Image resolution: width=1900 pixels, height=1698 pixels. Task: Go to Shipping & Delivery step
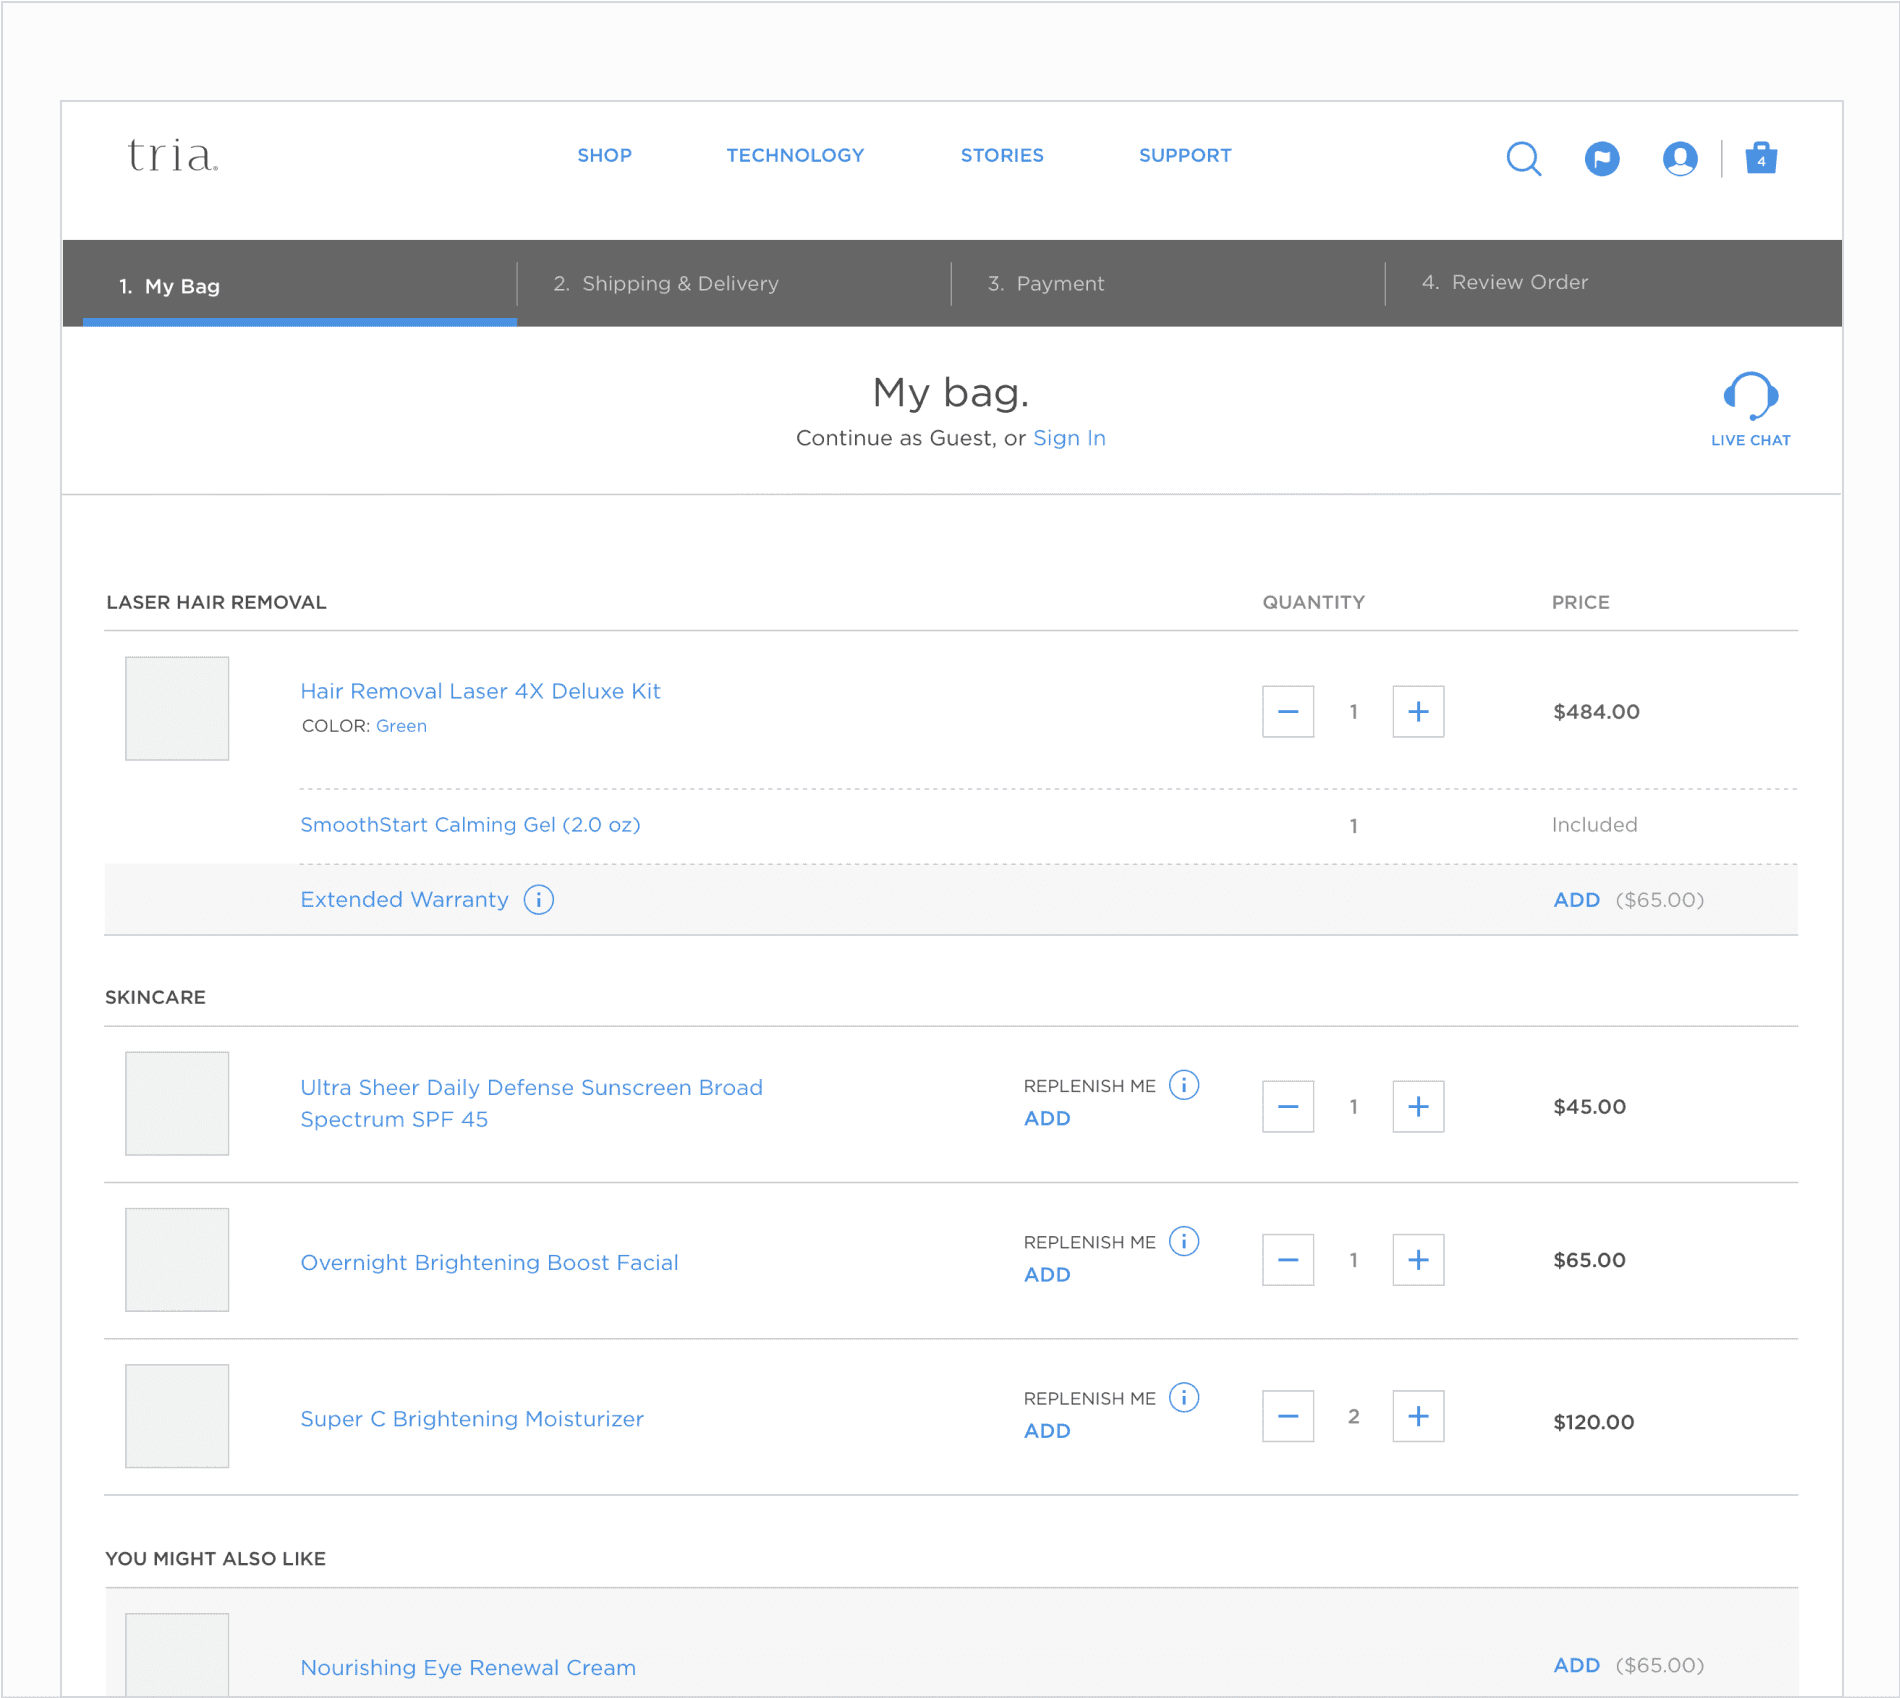coord(666,283)
